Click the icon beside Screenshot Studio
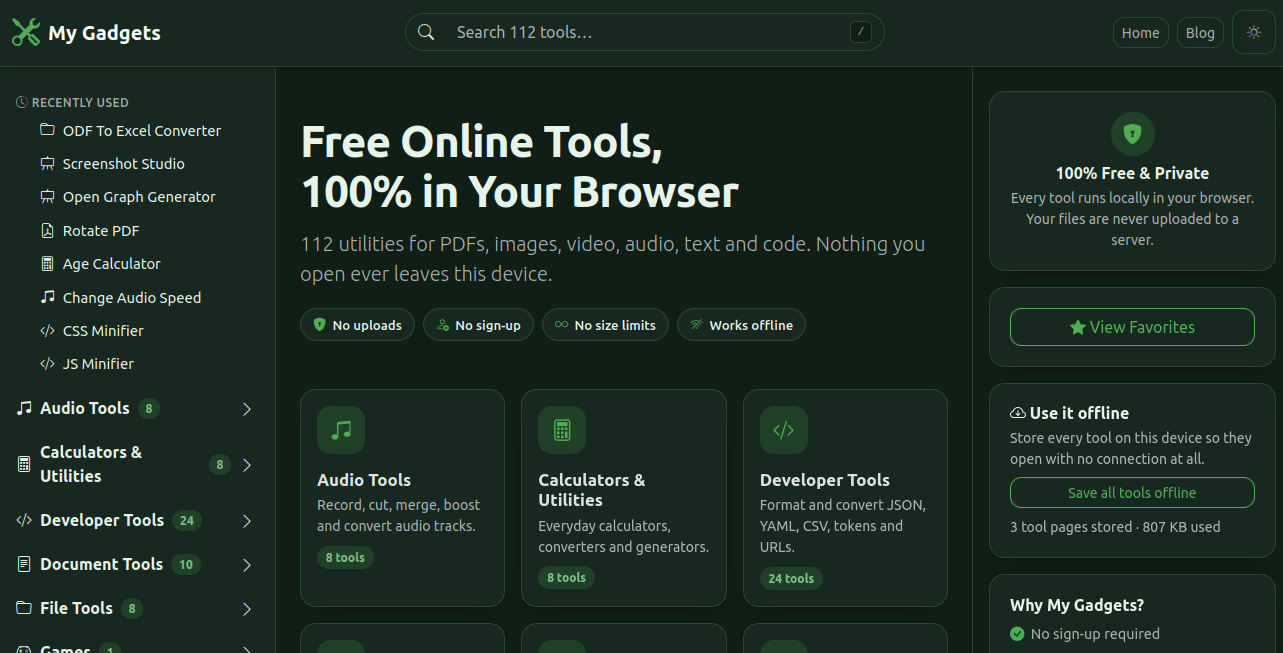The height and width of the screenshot is (653, 1283). point(47,163)
